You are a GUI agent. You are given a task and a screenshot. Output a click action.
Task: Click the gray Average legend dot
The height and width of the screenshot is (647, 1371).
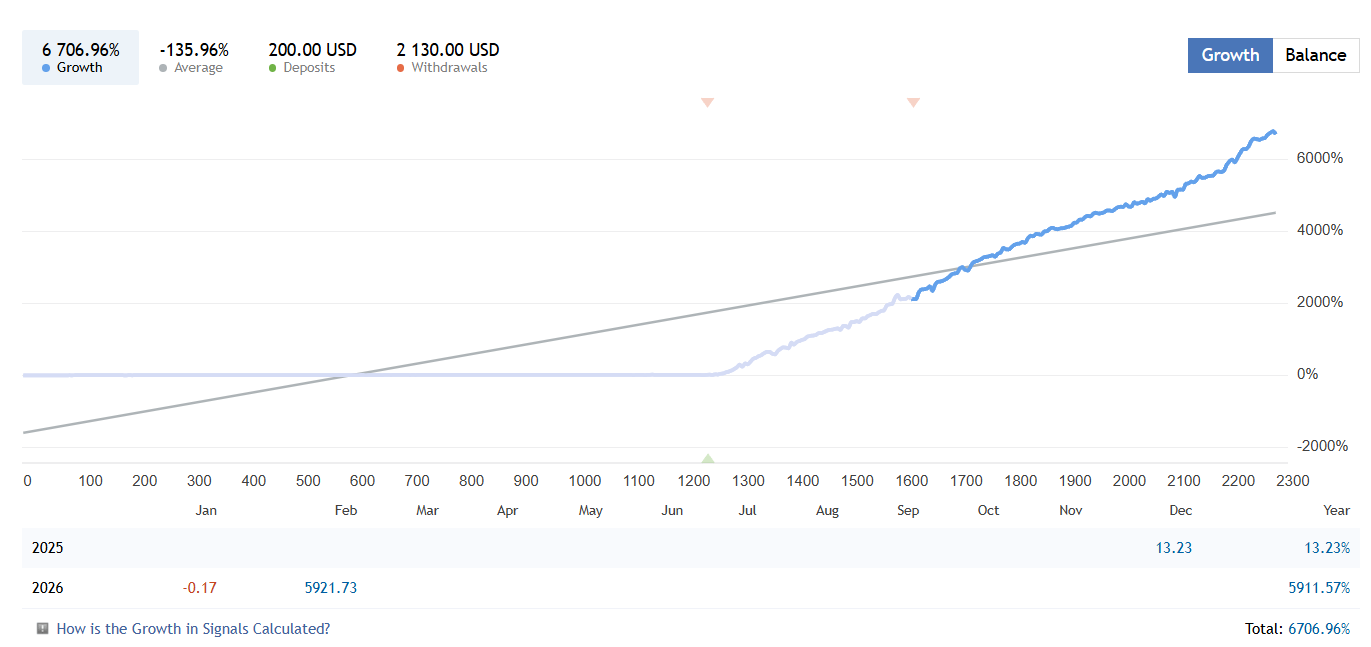163,68
